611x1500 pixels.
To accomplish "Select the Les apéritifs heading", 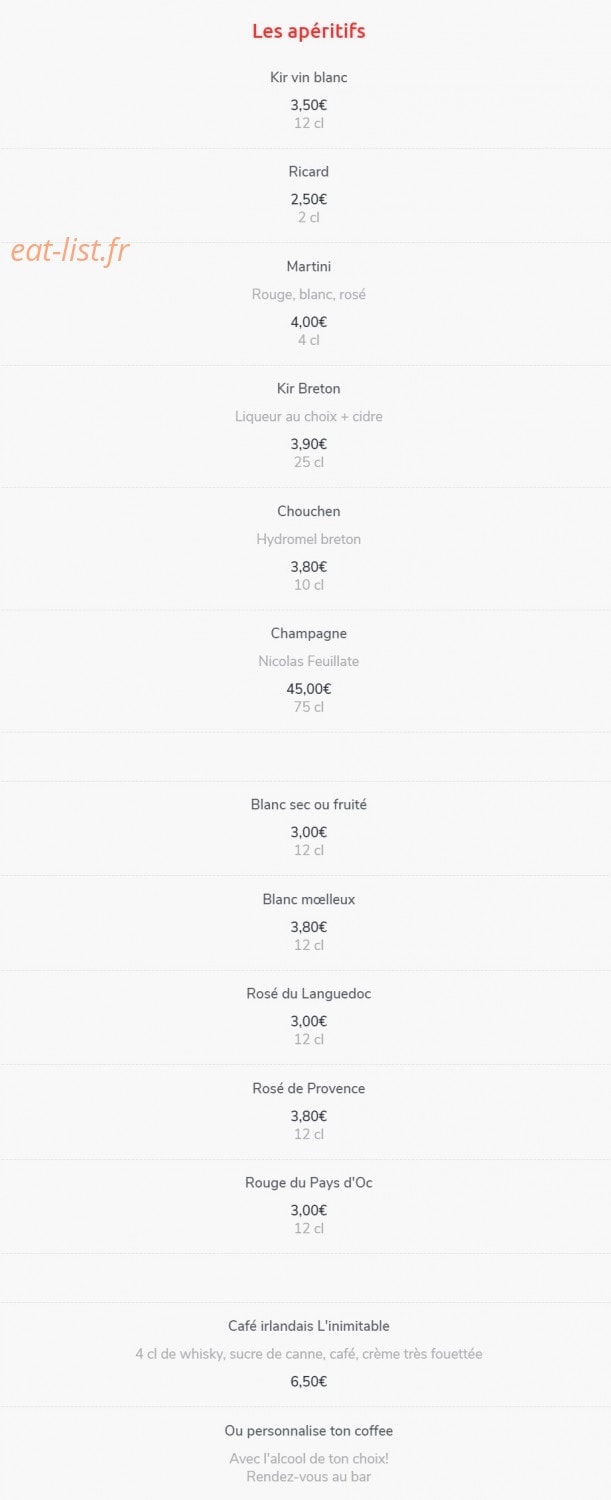I will pos(309,31).
